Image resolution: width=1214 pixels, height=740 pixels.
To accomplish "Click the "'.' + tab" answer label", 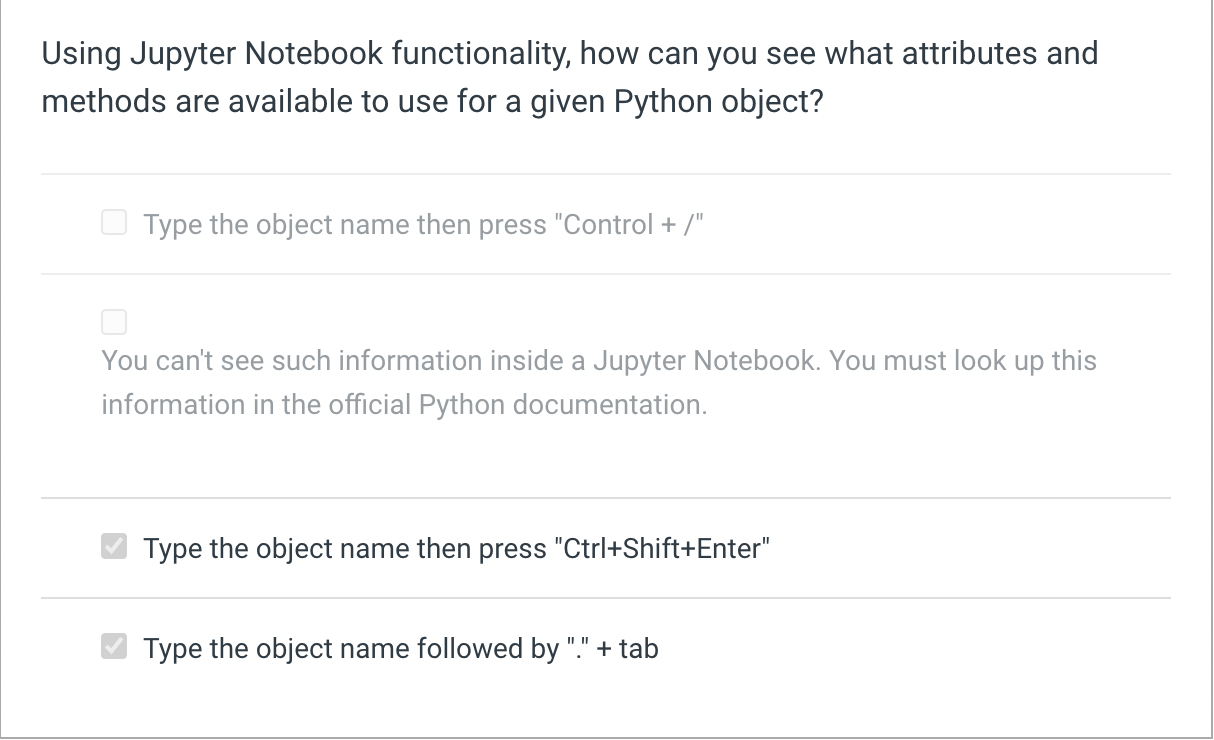I will click(x=400, y=648).
